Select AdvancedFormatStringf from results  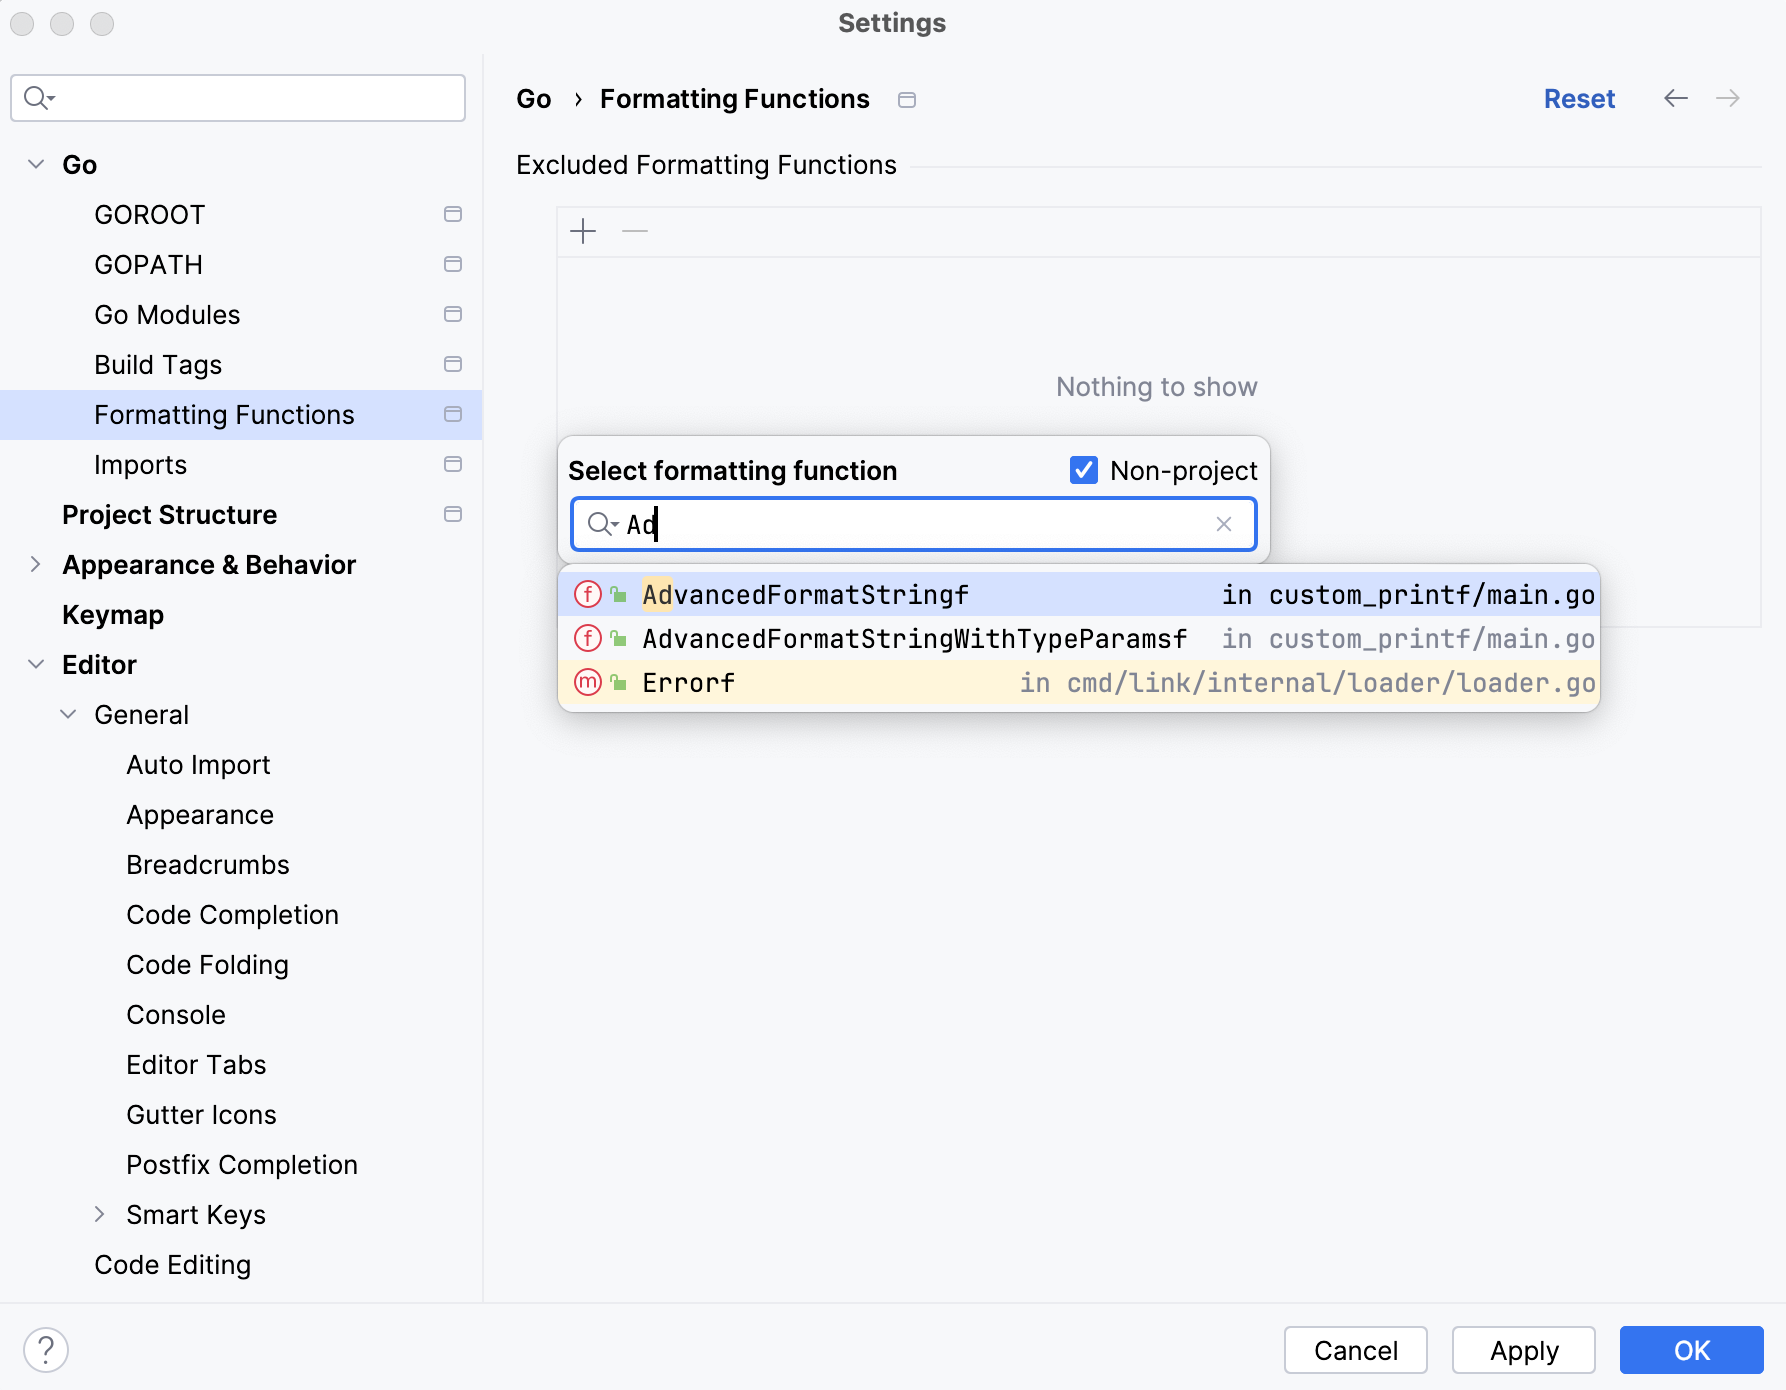(x=1079, y=594)
